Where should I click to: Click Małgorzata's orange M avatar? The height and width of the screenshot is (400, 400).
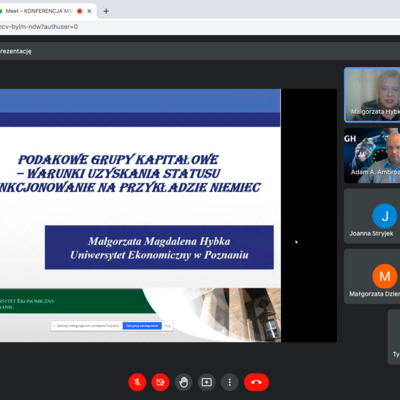point(385,276)
